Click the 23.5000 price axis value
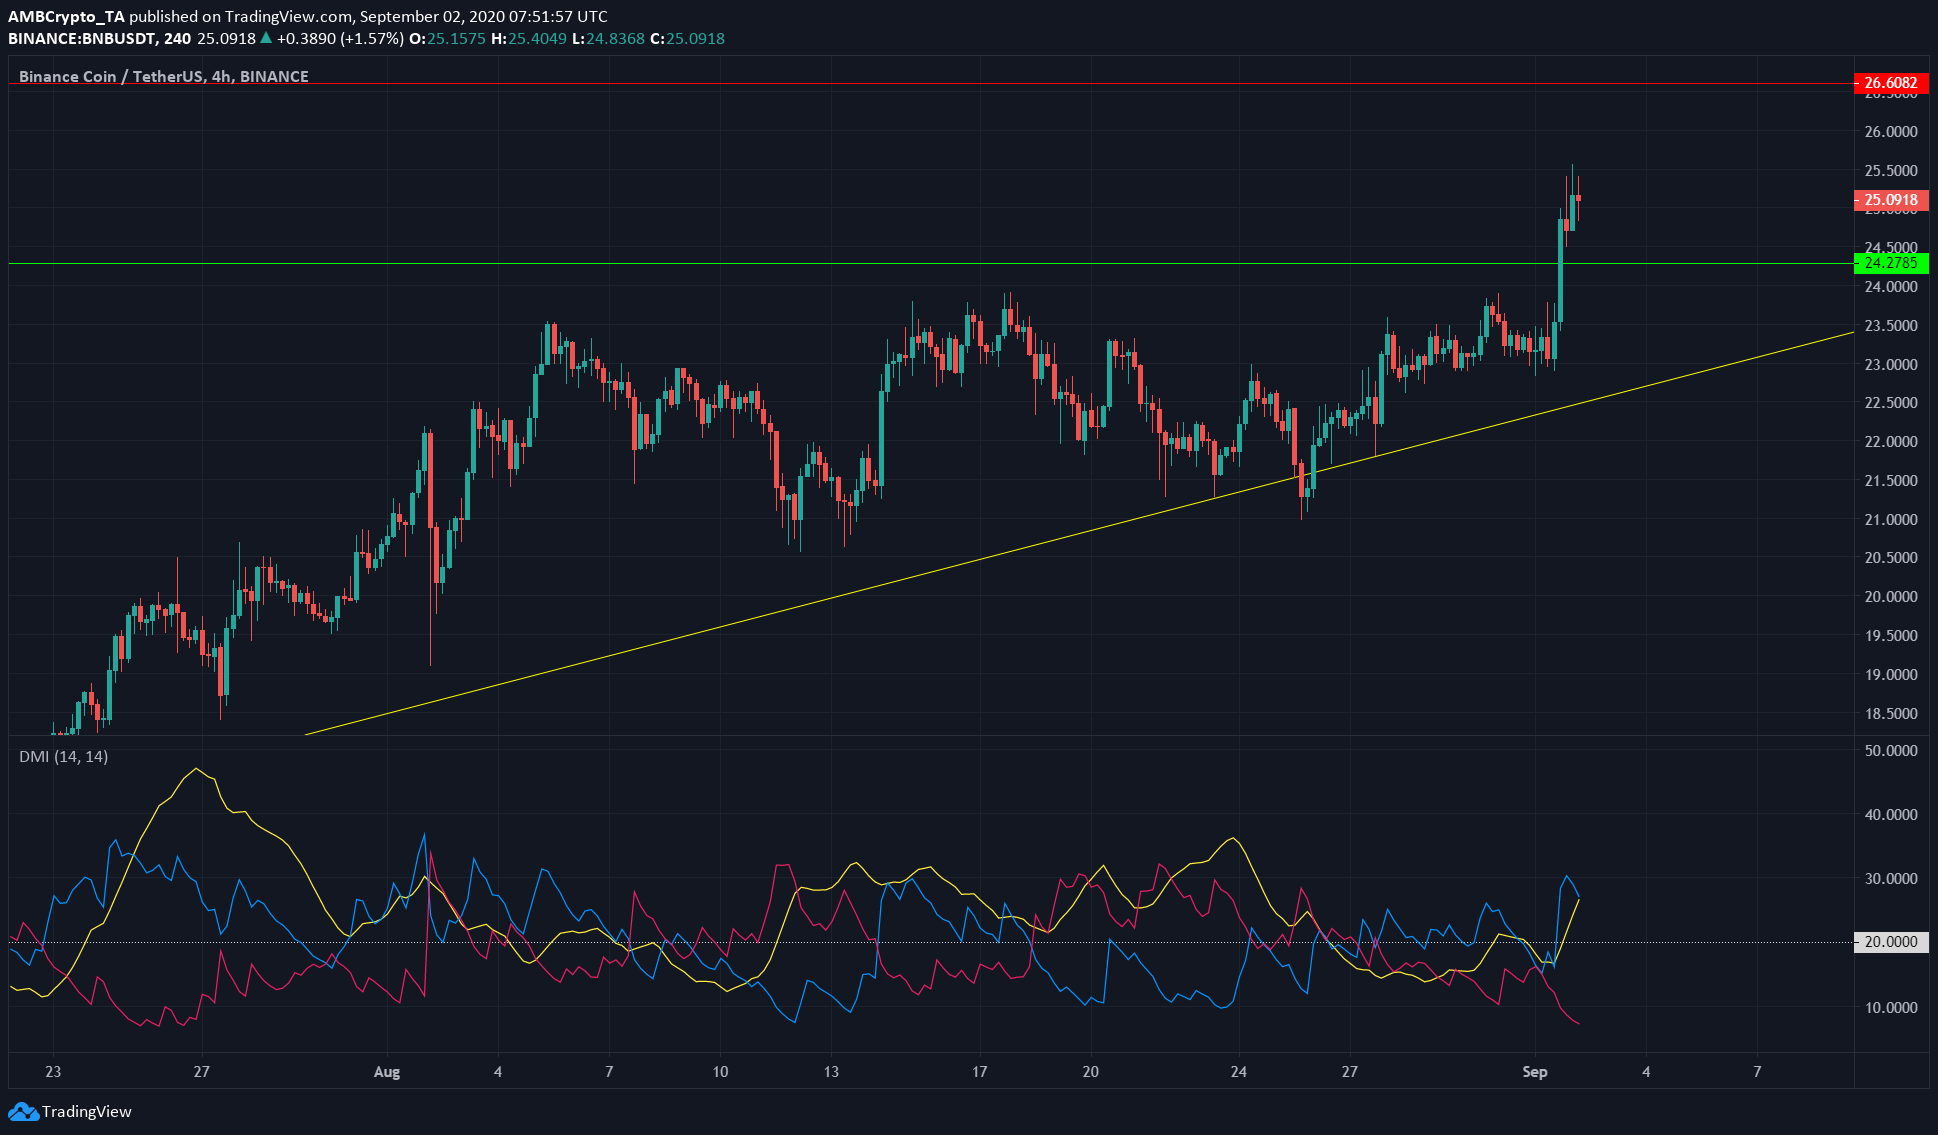 pyautogui.click(x=1891, y=326)
